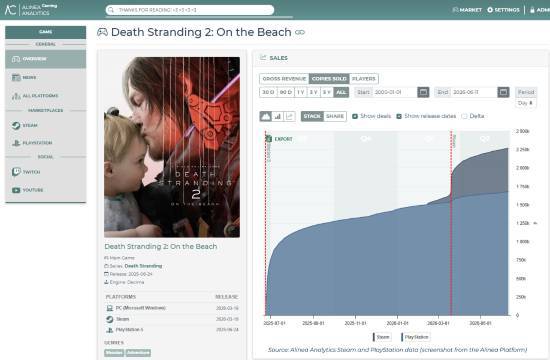The height and width of the screenshot is (360, 550).
Task: Open the Death Stranding series link
Action: click(x=143, y=266)
